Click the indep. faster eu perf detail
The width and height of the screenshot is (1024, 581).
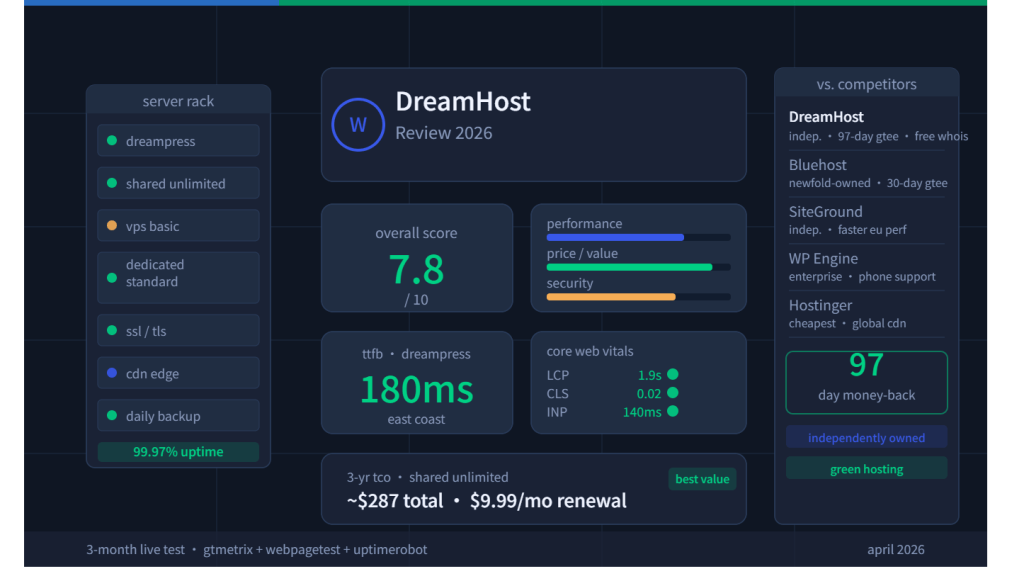[847, 230]
